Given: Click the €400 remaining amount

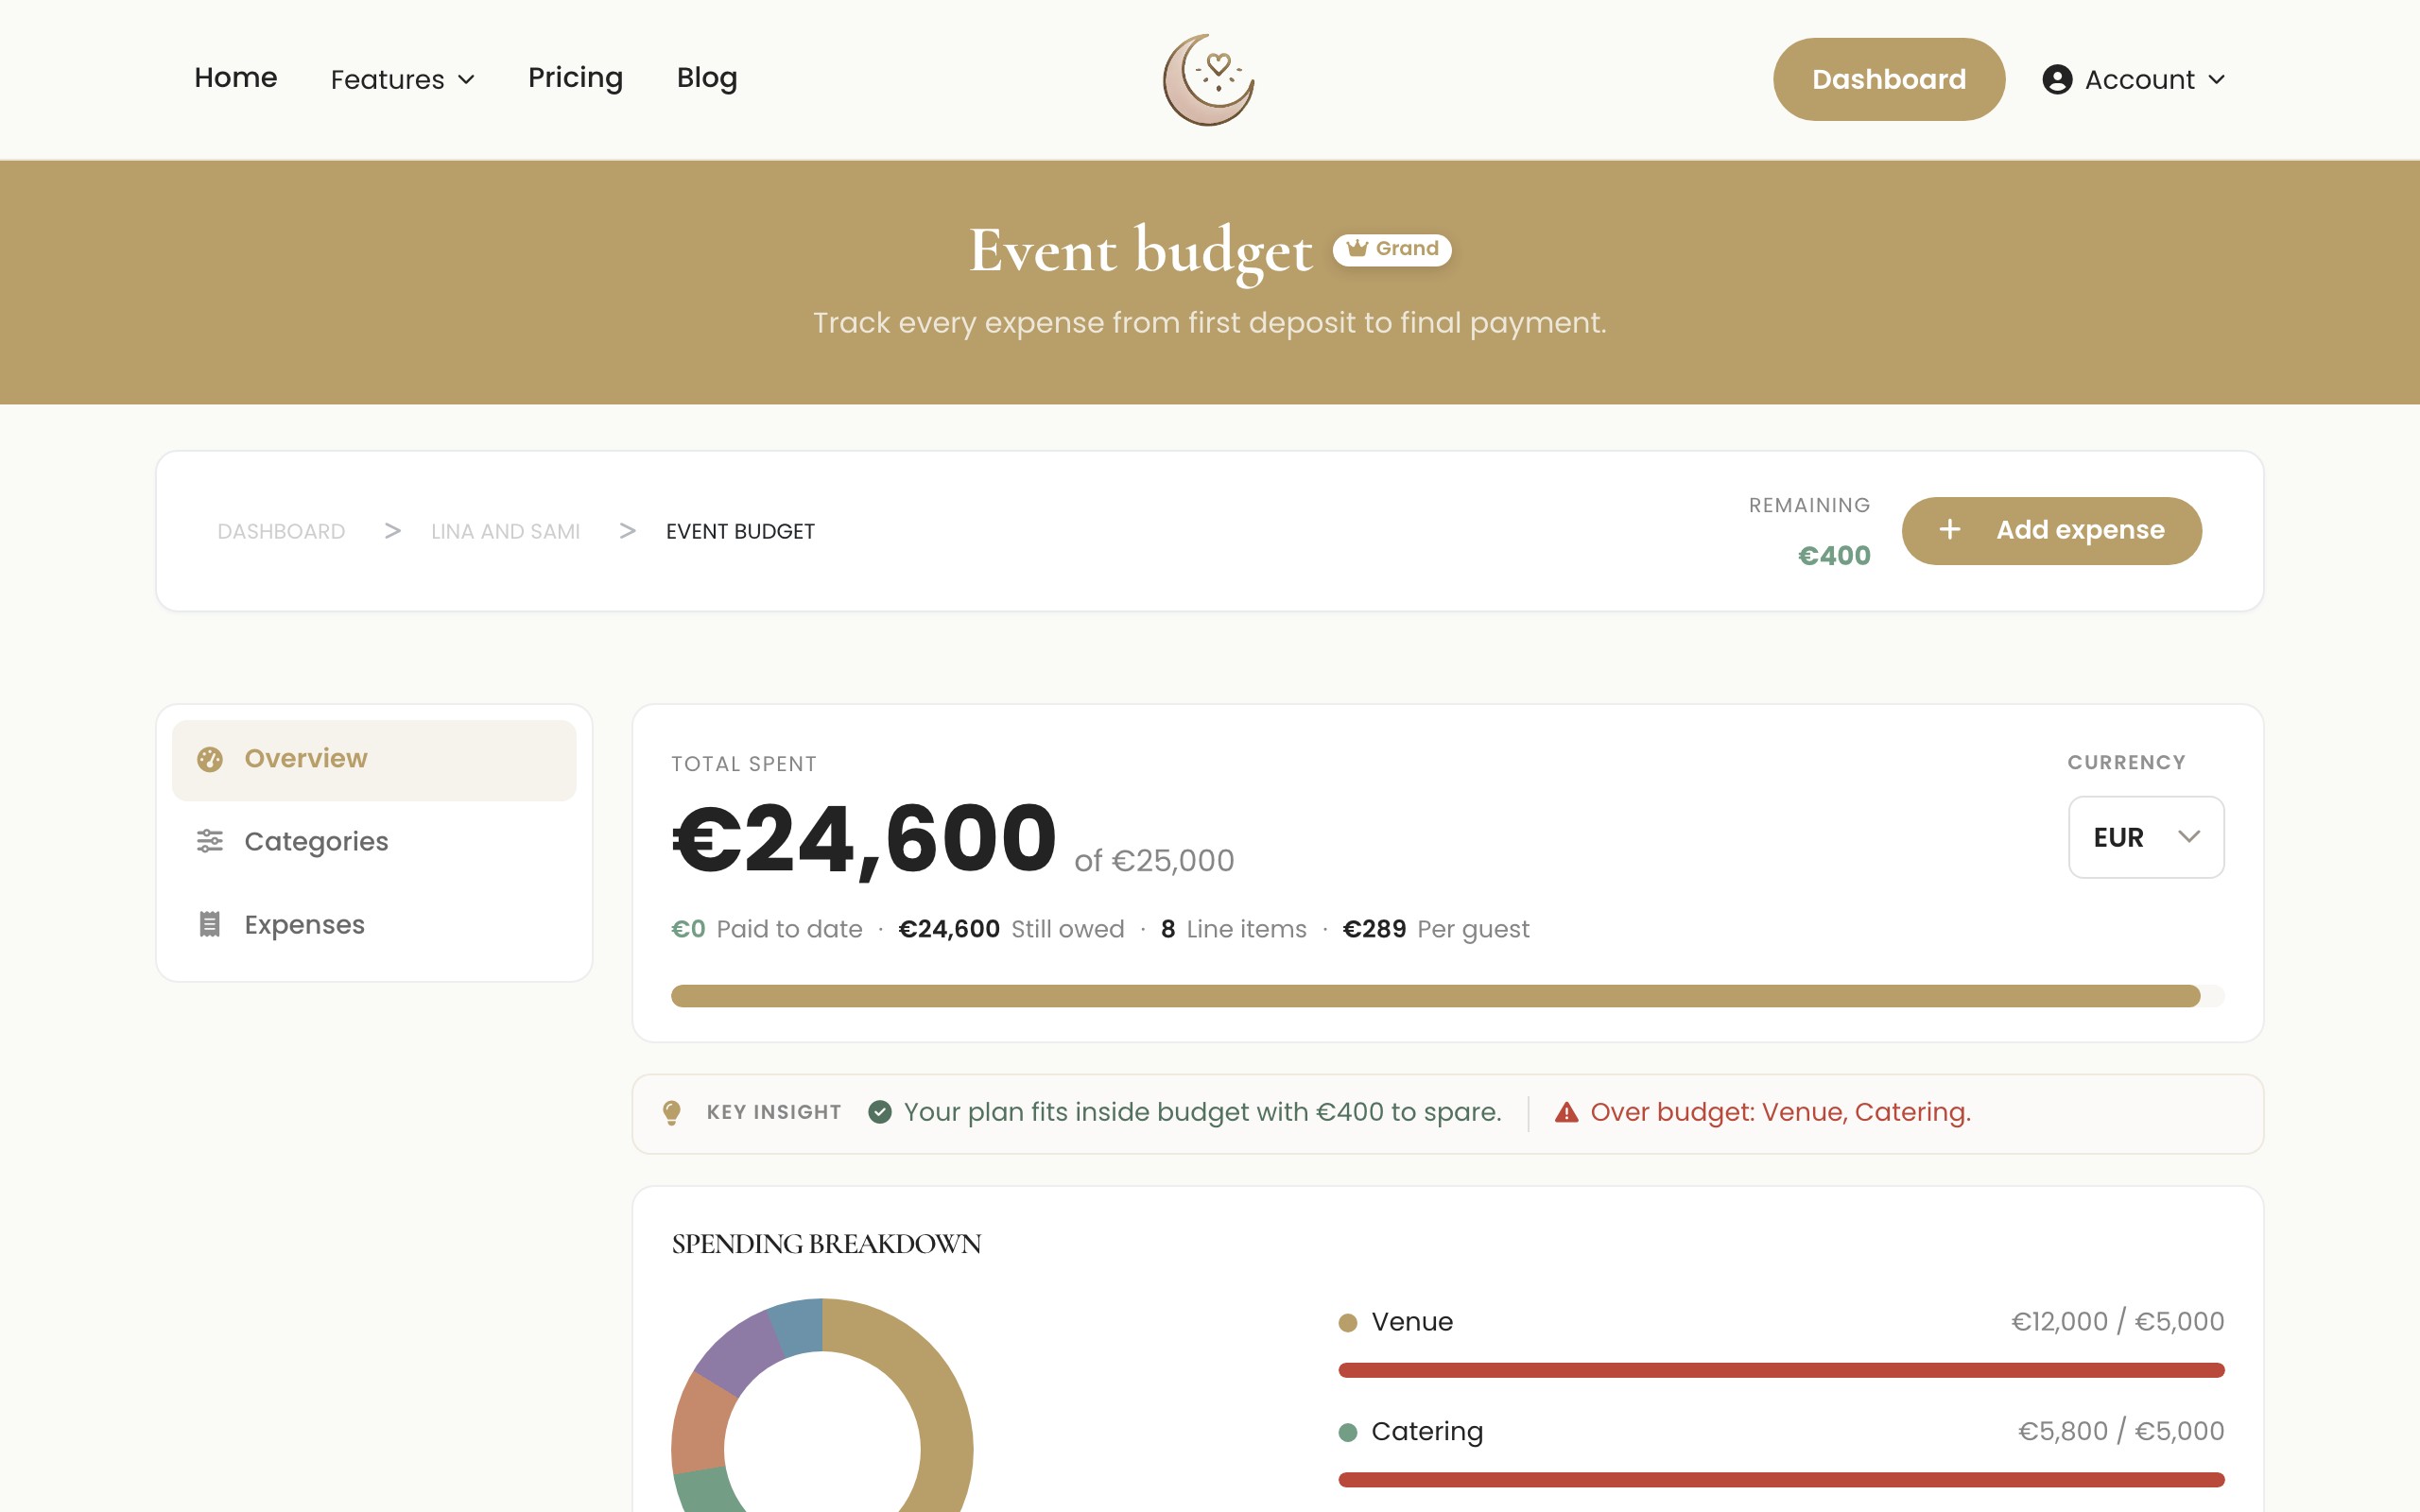Looking at the screenshot, I should (x=1834, y=555).
